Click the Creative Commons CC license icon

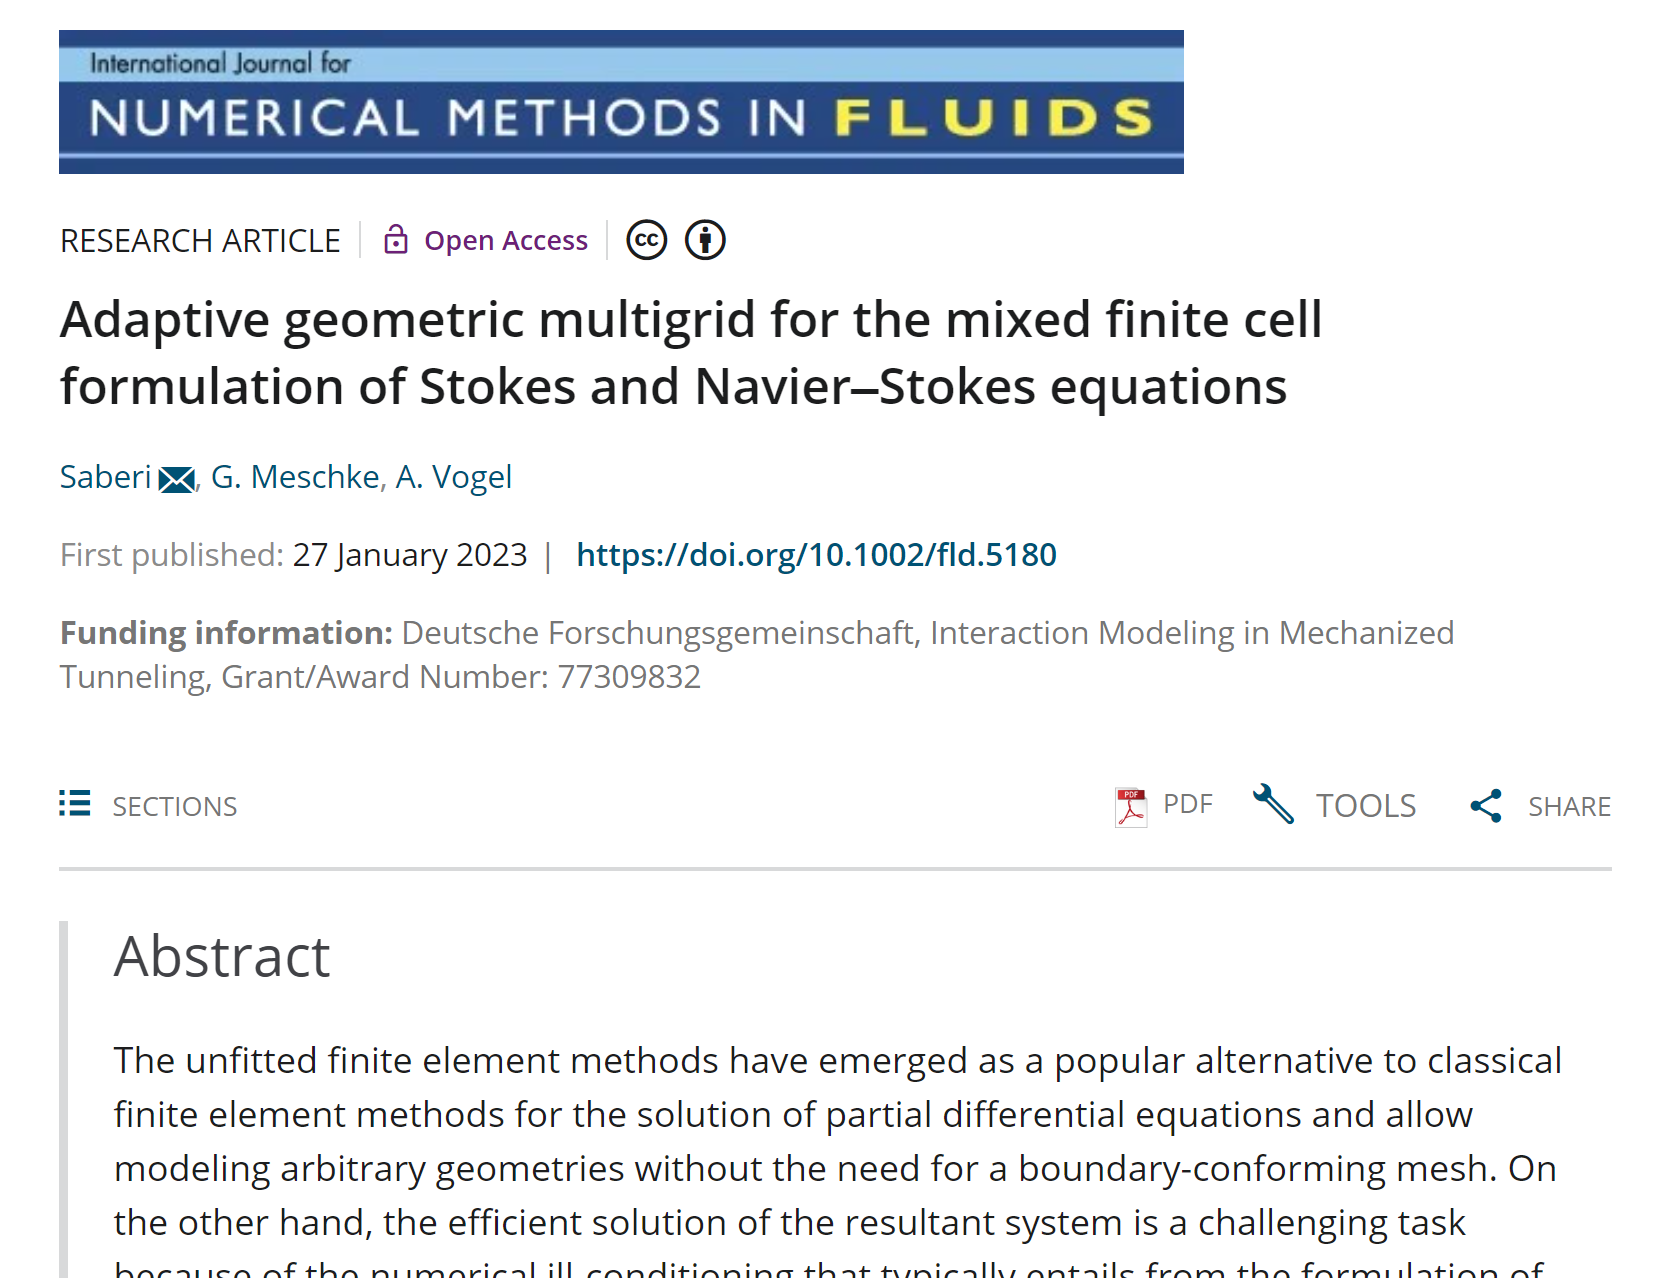click(x=647, y=240)
